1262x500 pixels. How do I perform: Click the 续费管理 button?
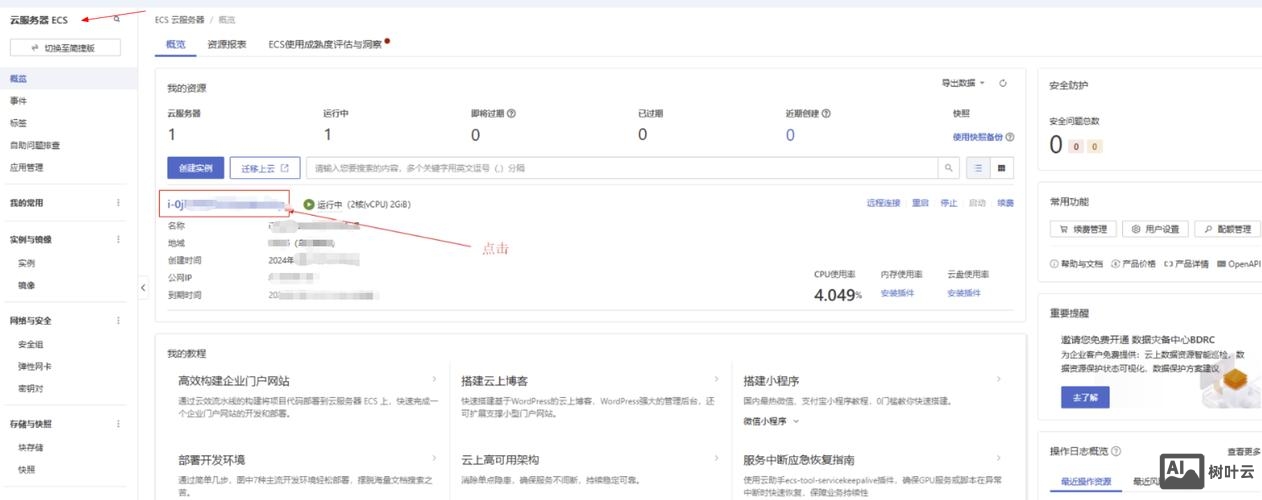point(1083,229)
